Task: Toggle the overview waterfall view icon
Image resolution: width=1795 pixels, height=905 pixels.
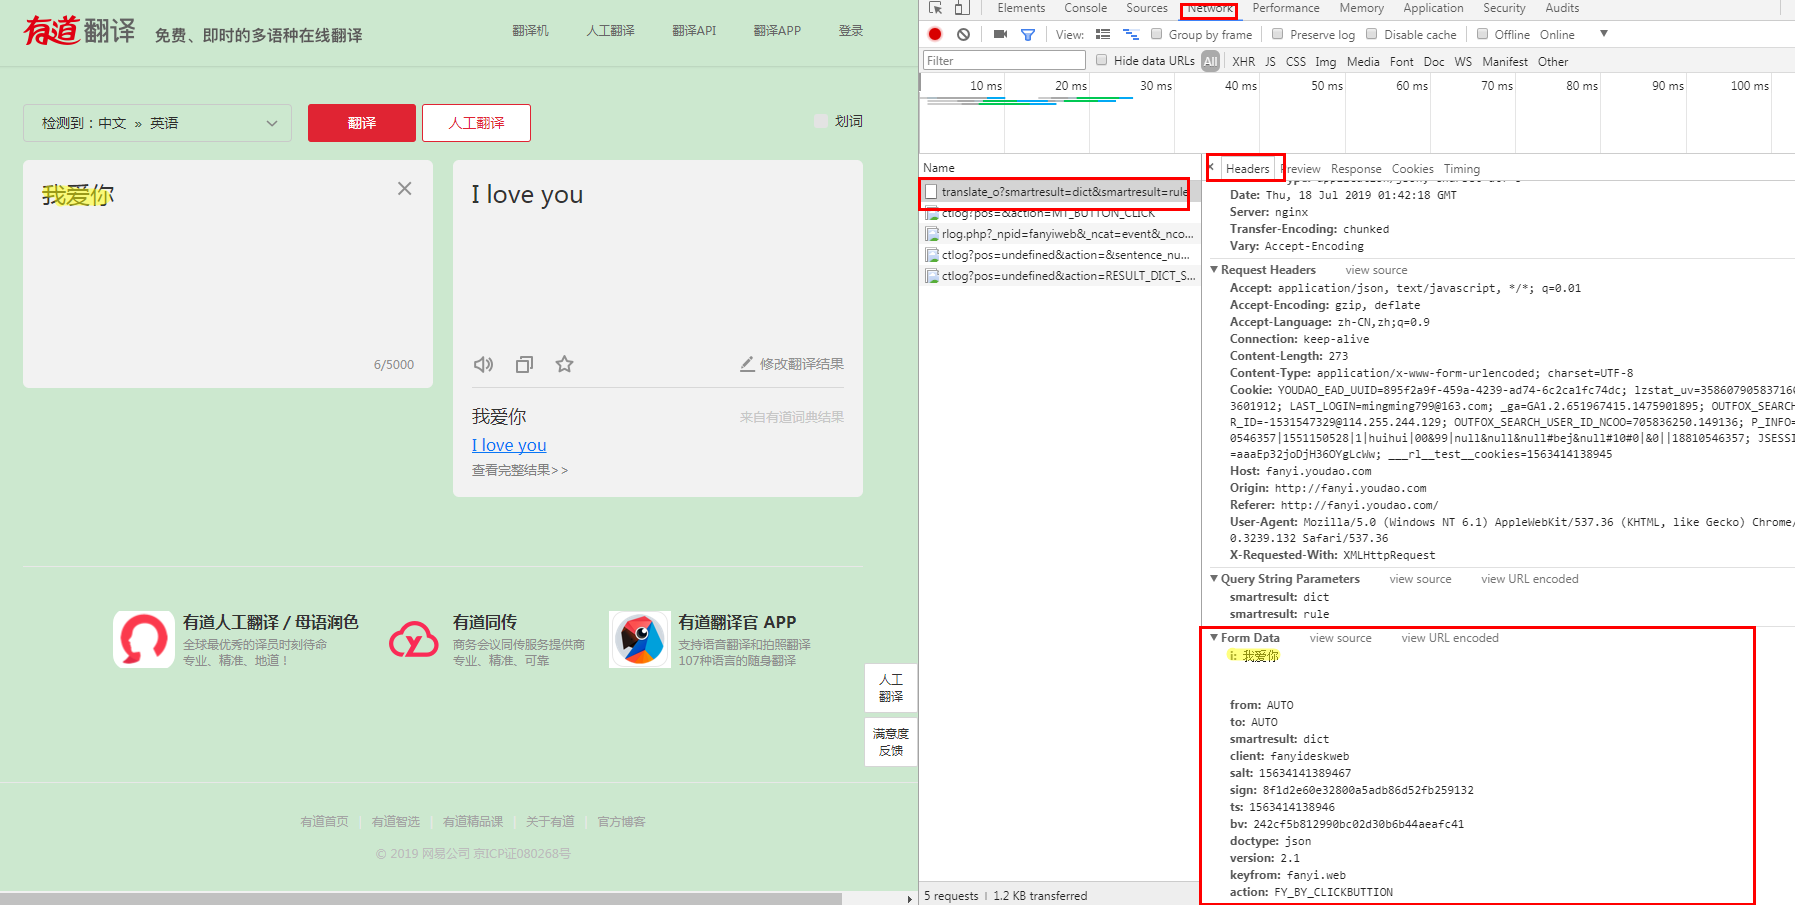Action: [1131, 34]
